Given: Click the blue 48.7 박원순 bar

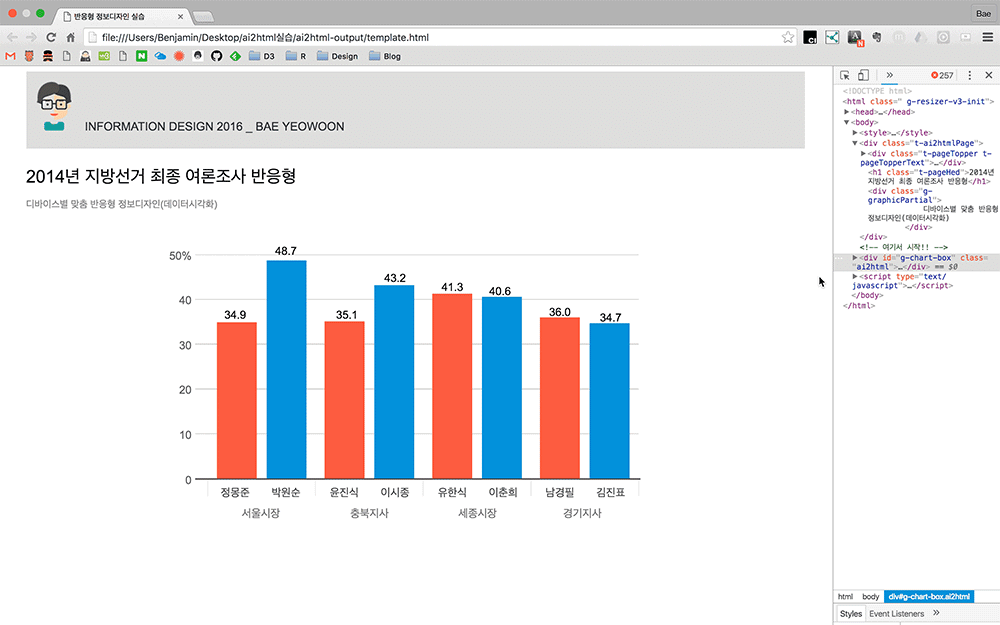Looking at the screenshot, I should click(x=286, y=369).
